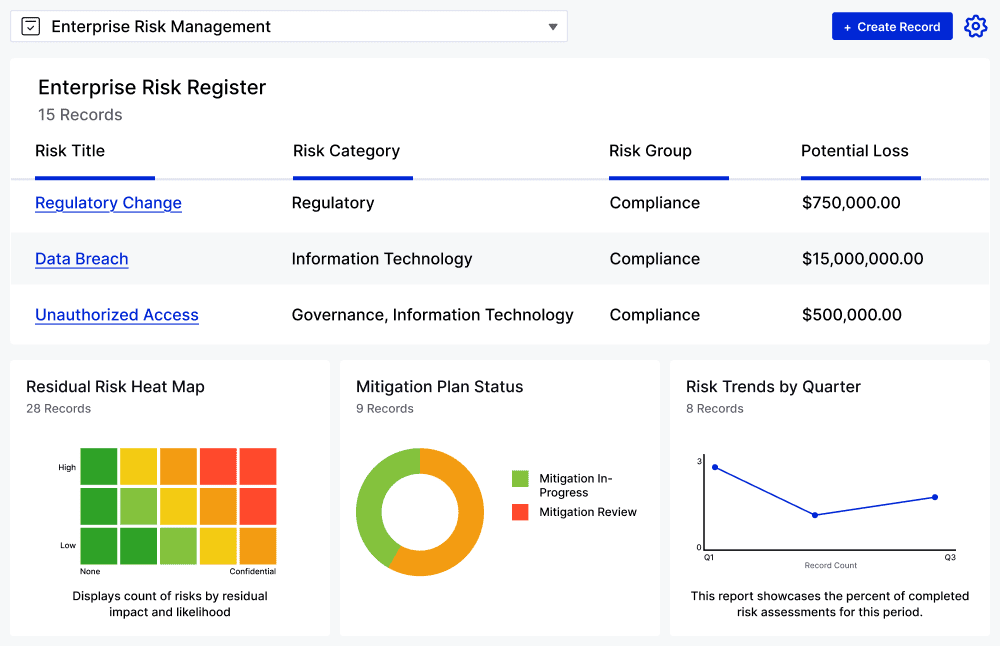
Task: Click the Confidential label under the heat map
Action: pos(253,571)
